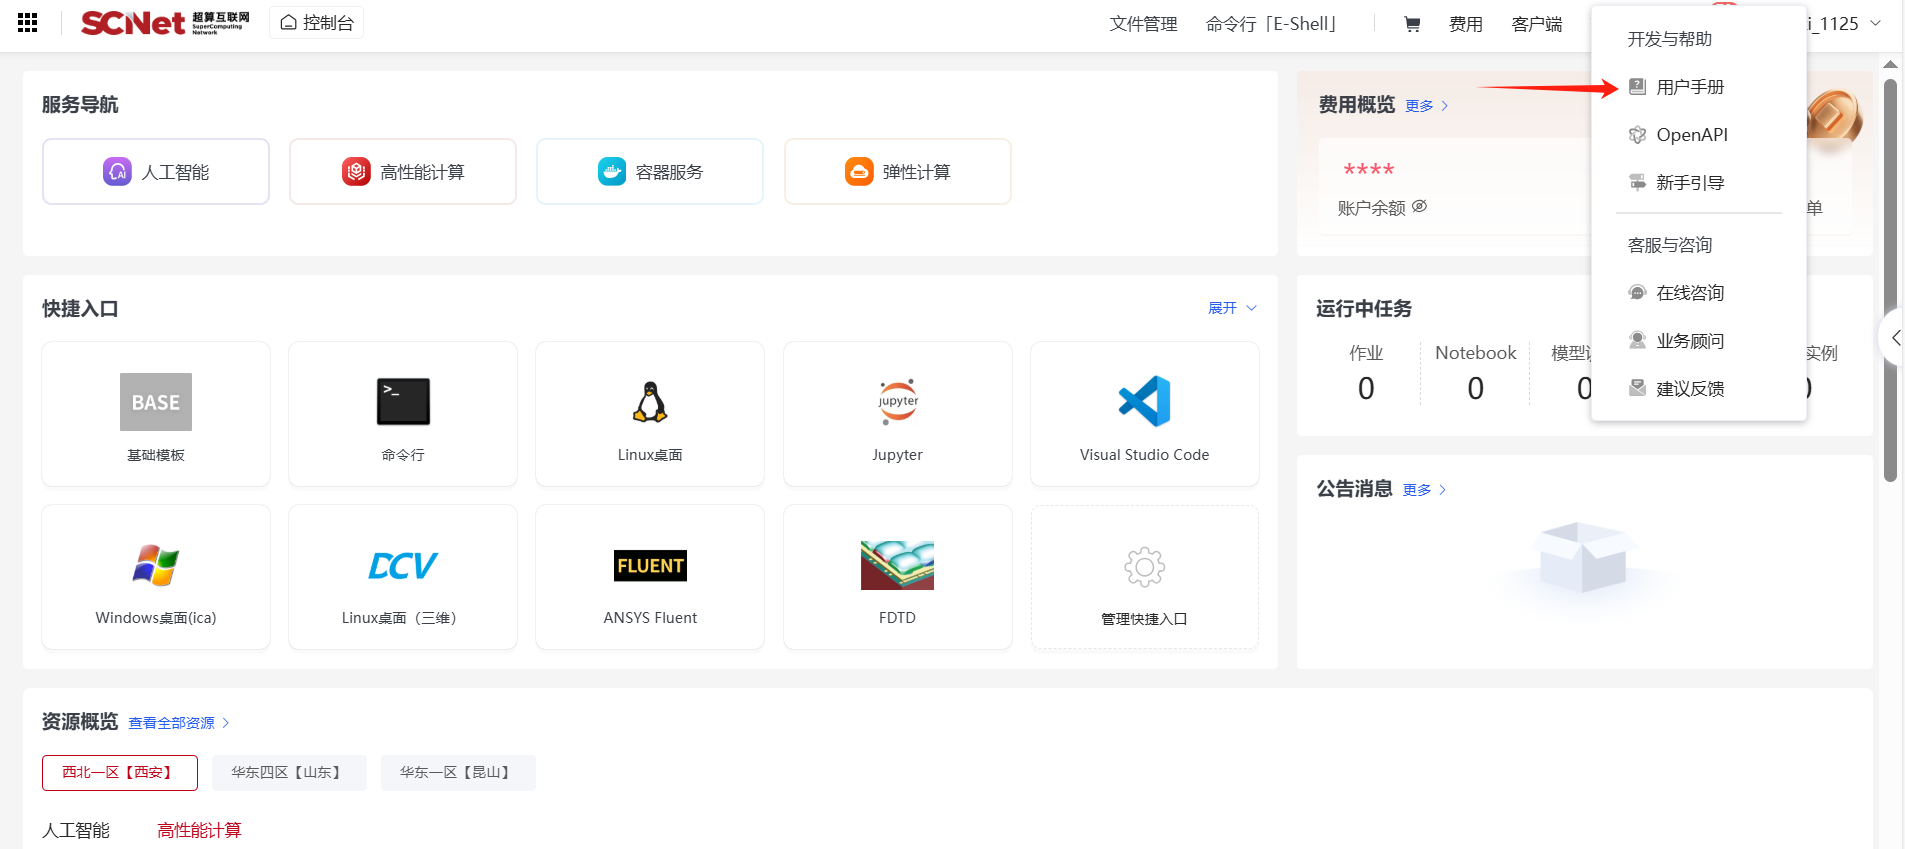Click the page vertical scrollbar
The width and height of the screenshot is (1905, 849).
pos(1890,280)
